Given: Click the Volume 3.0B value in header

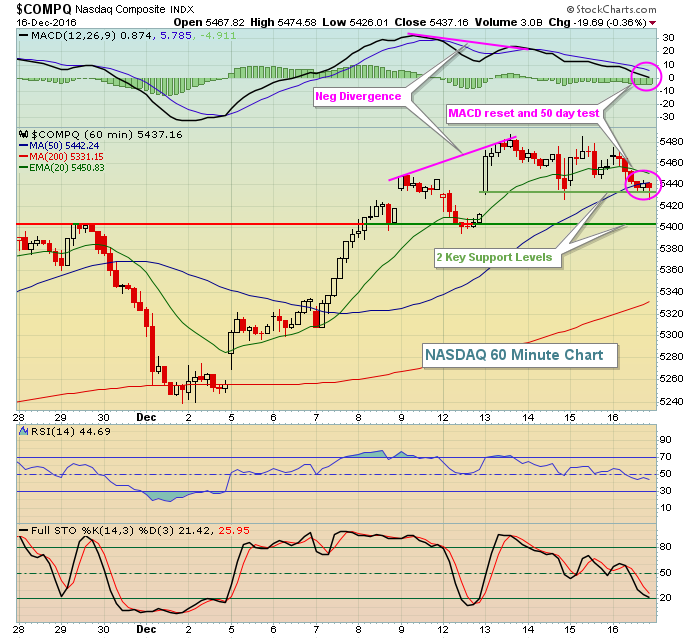Looking at the screenshot, I should pos(509,22).
